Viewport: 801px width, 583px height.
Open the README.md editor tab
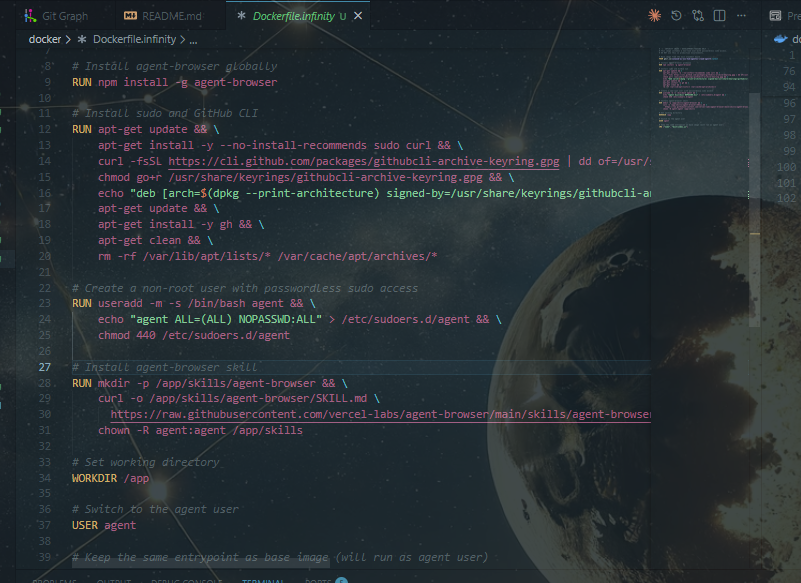click(163, 16)
